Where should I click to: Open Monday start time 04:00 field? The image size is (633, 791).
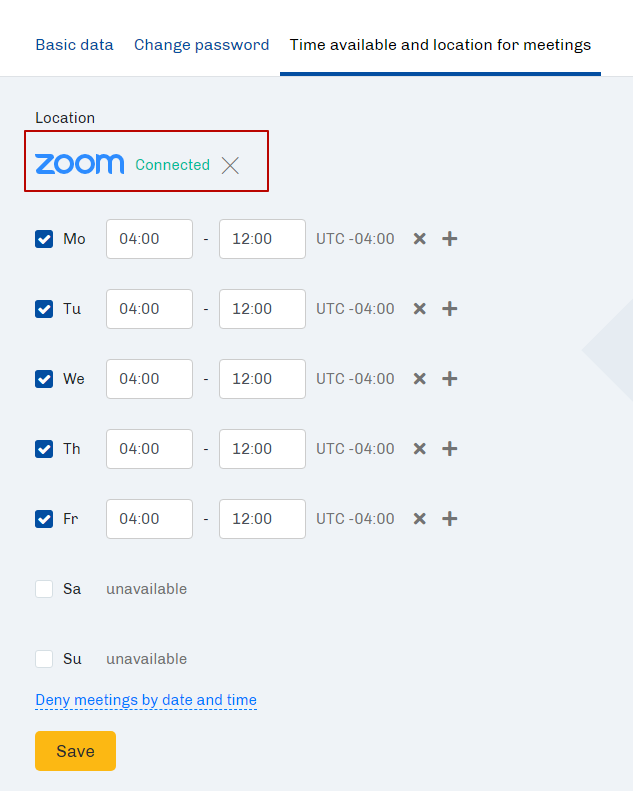click(149, 239)
